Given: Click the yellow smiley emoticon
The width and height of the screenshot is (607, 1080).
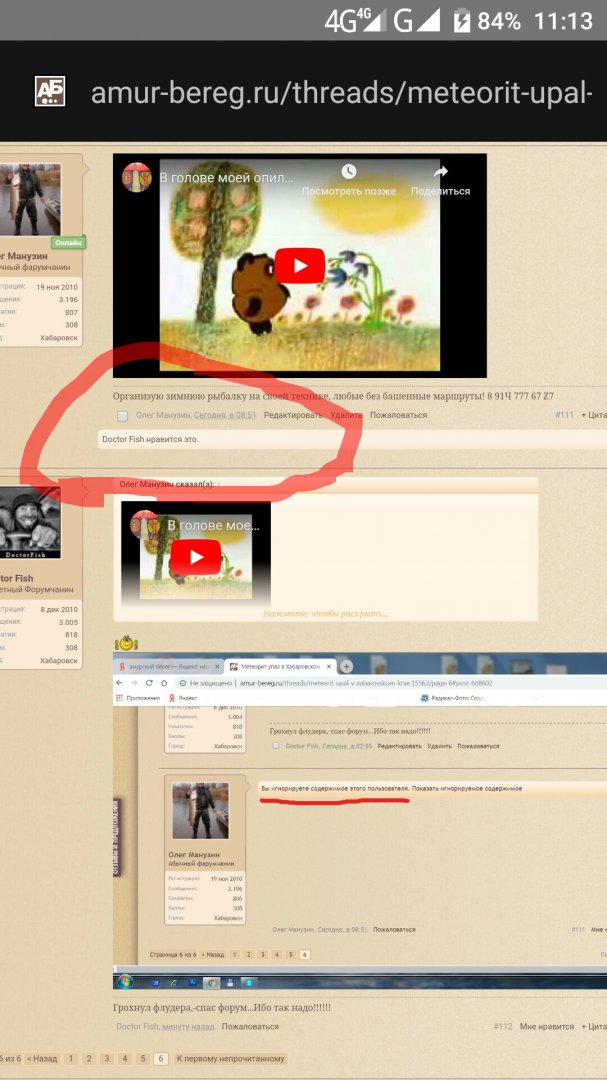Looking at the screenshot, I should coord(126,643).
